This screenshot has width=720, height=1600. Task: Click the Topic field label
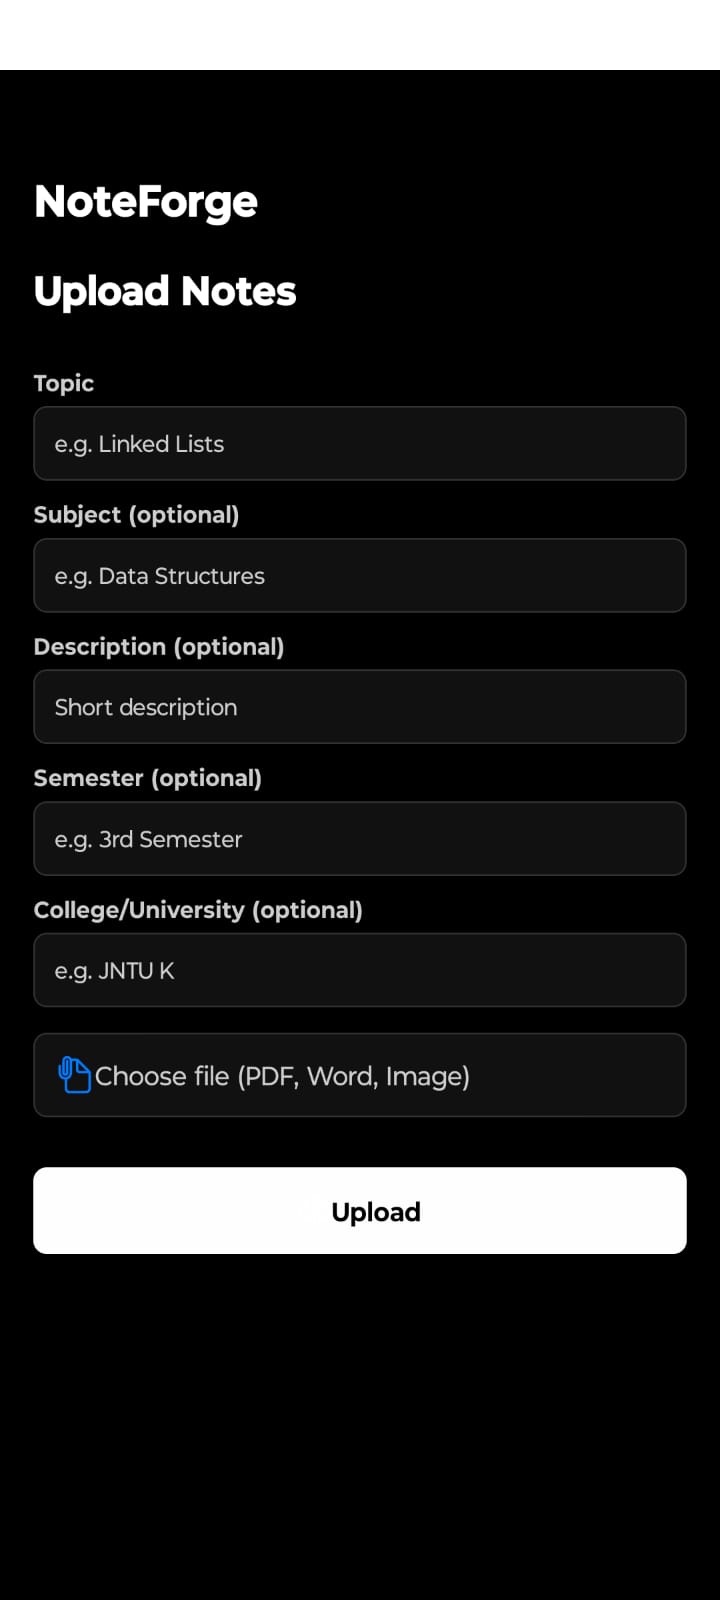click(x=64, y=384)
